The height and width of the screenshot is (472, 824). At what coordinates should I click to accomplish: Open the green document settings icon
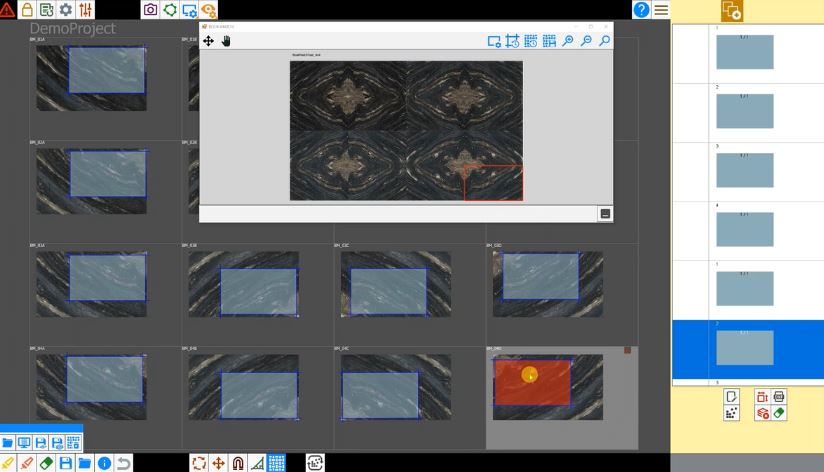[x=46, y=9]
